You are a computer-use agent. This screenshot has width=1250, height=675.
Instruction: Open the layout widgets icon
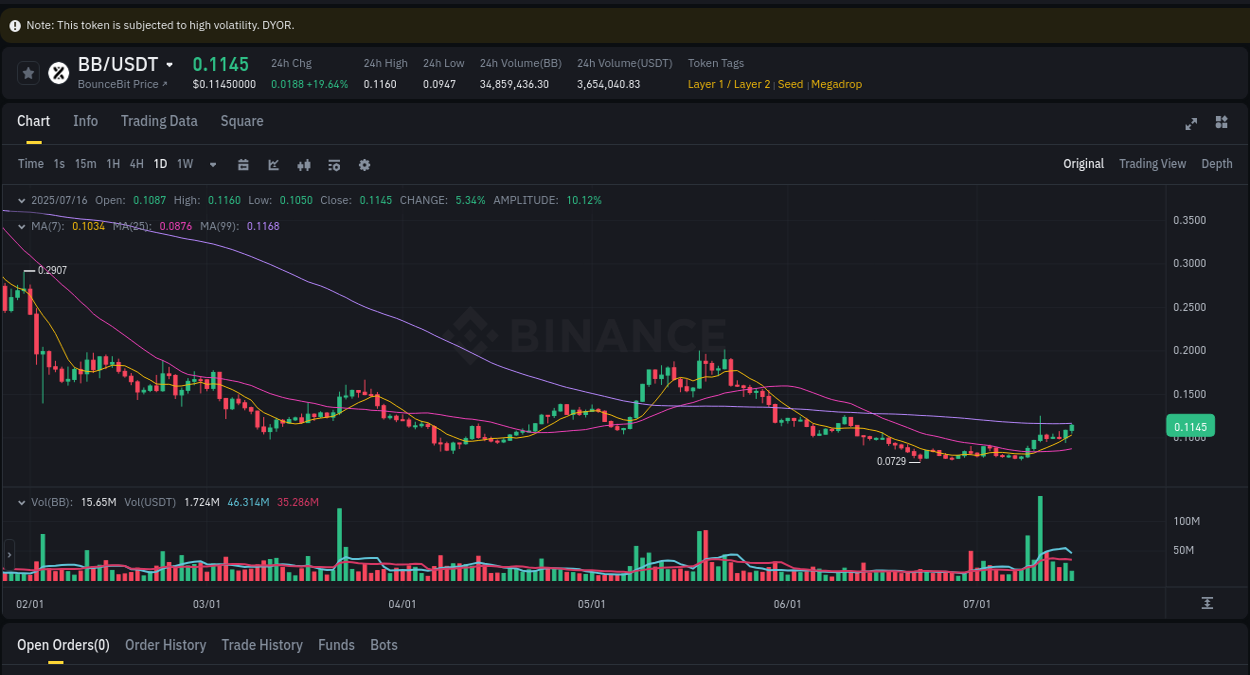1221,122
